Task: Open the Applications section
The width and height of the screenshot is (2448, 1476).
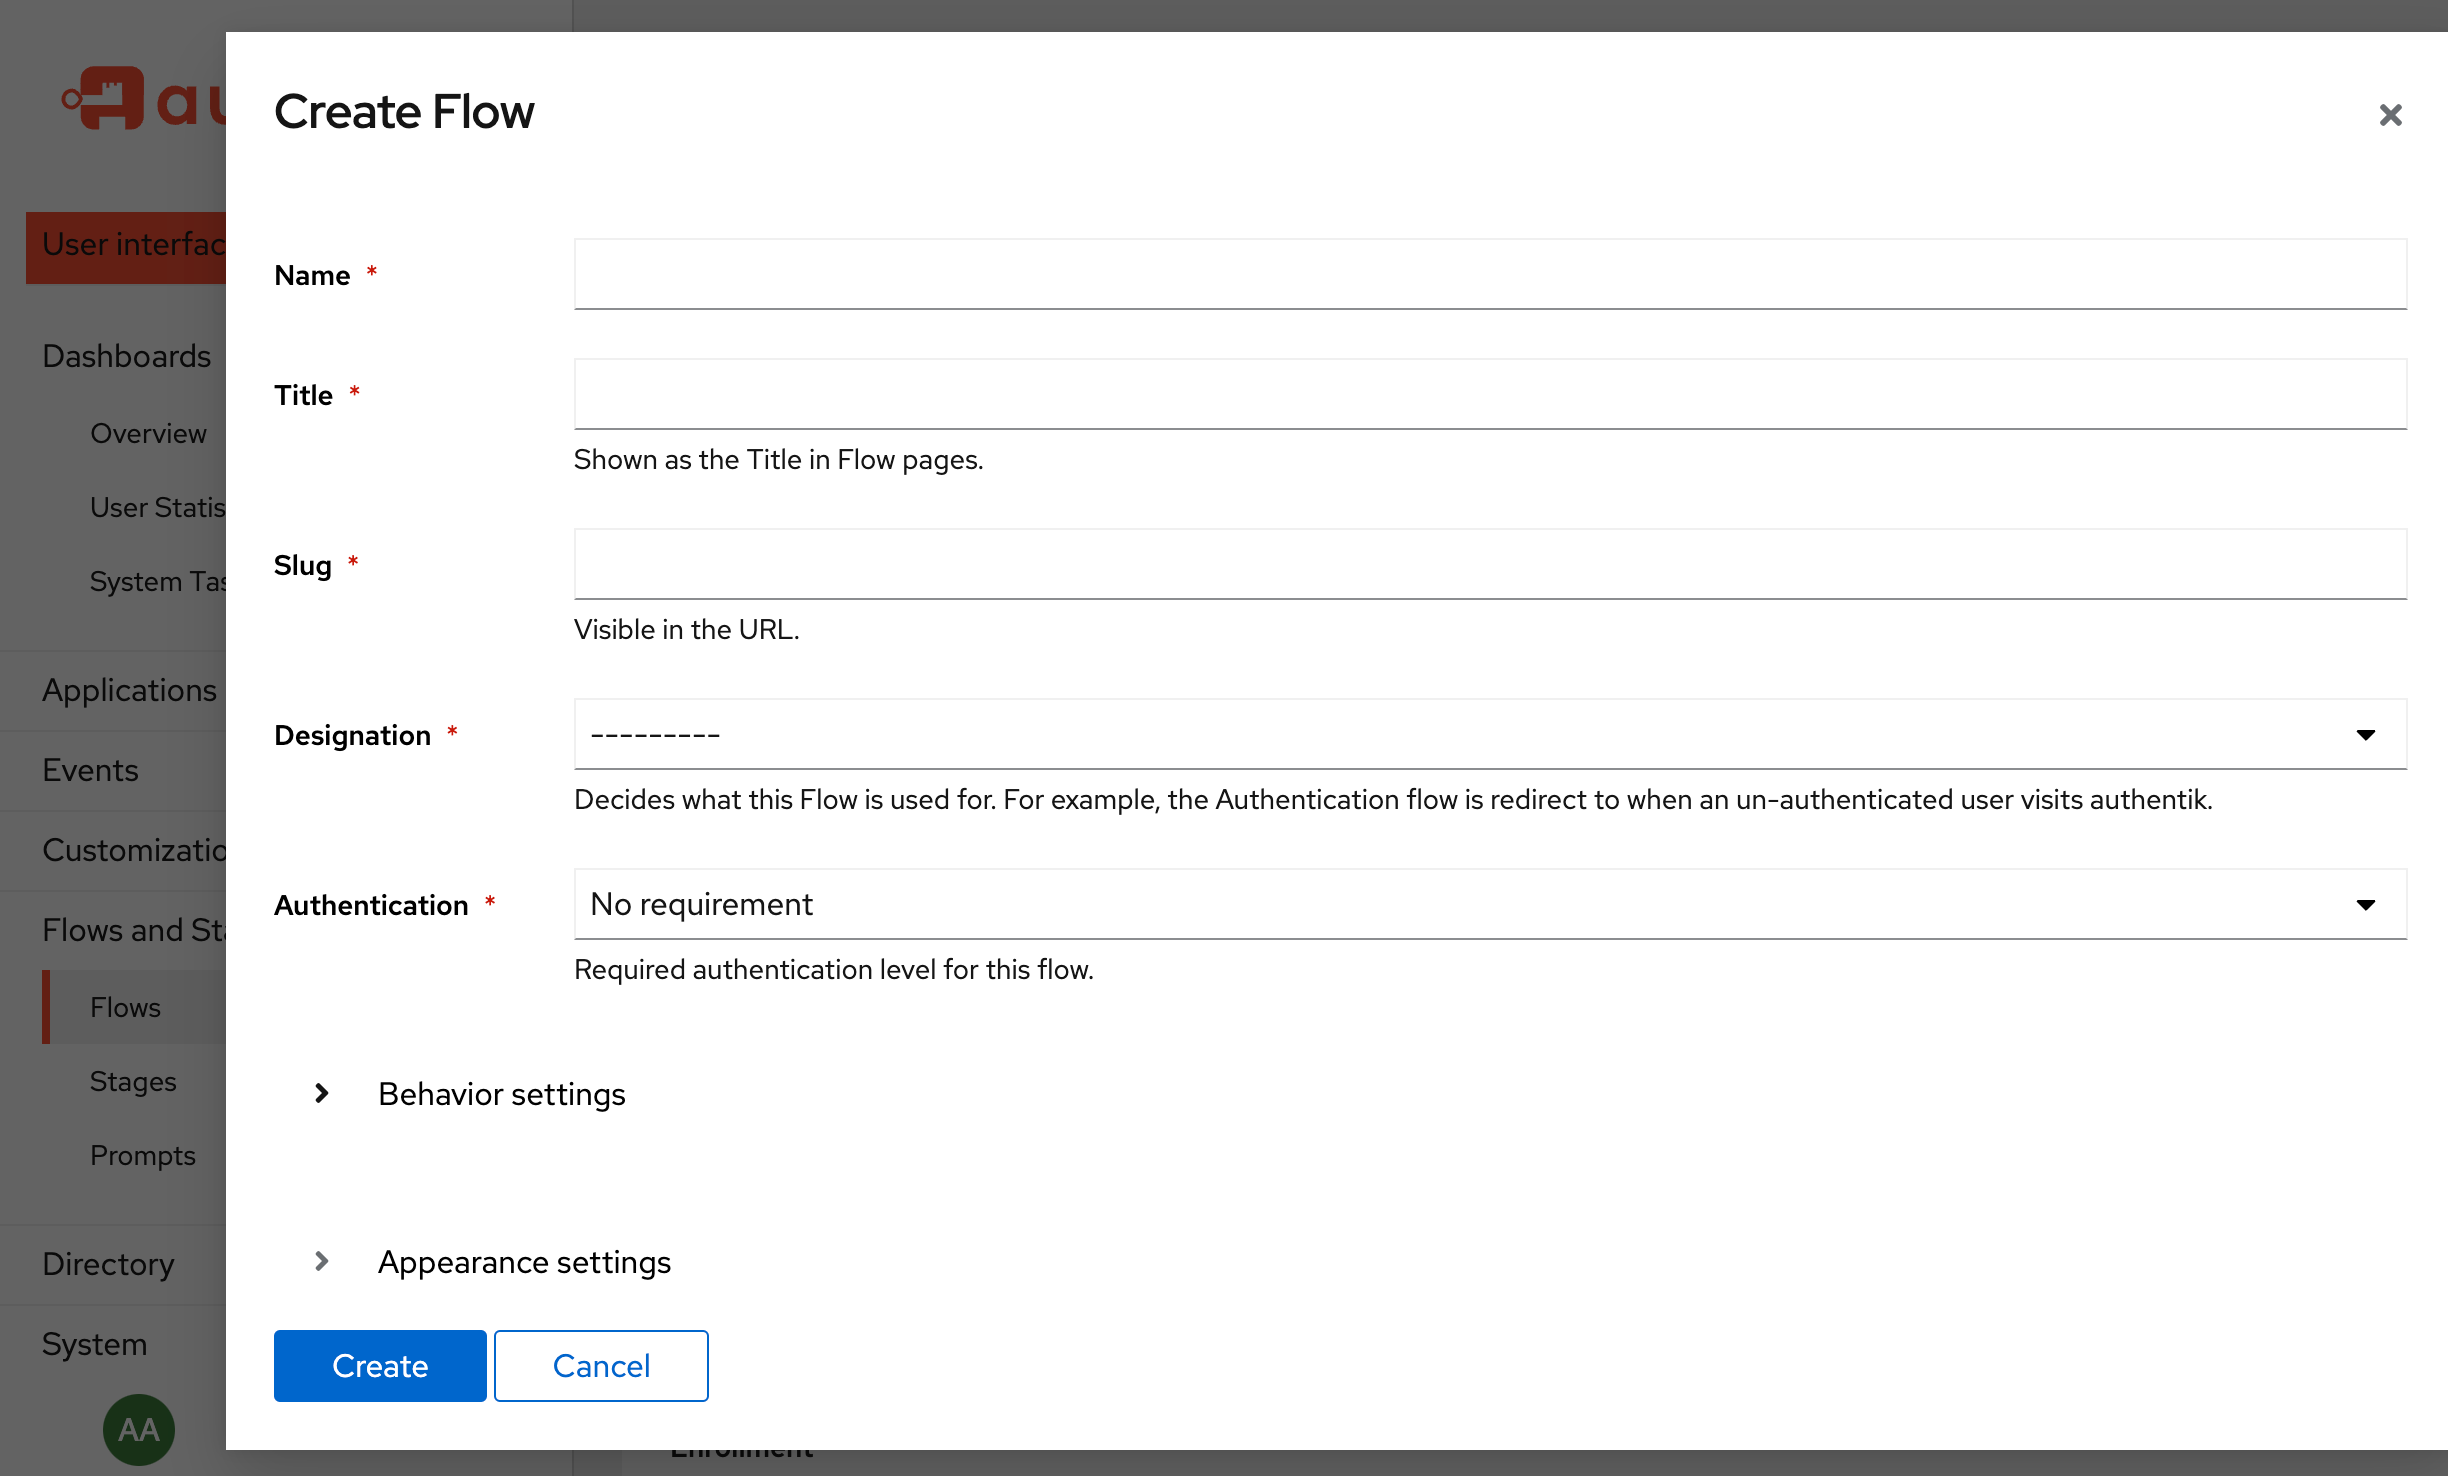Action: (x=129, y=690)
